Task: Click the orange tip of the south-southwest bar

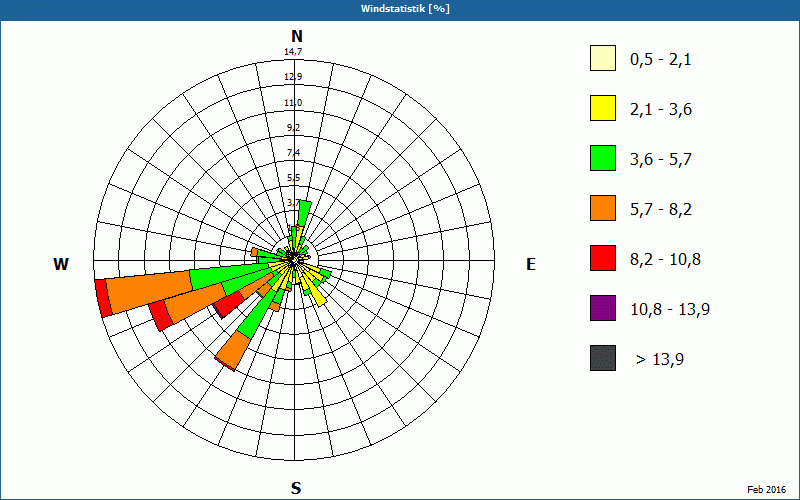Action: [234, 350]
